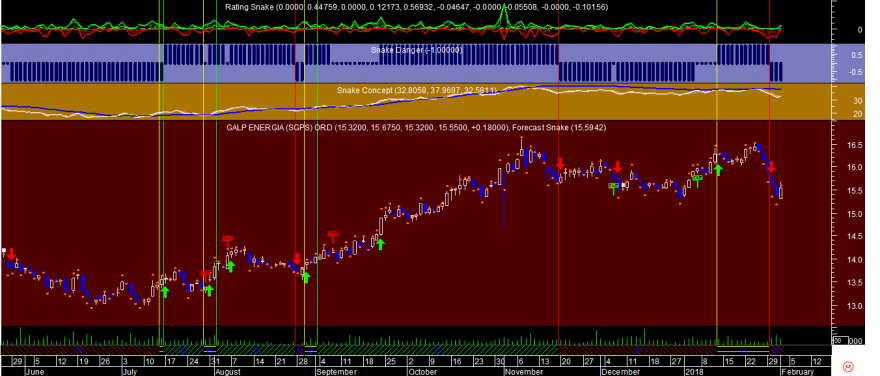Viewport: 880px width, 376px height.
Task: Click the red circled M icon
Action: [849, 368]
